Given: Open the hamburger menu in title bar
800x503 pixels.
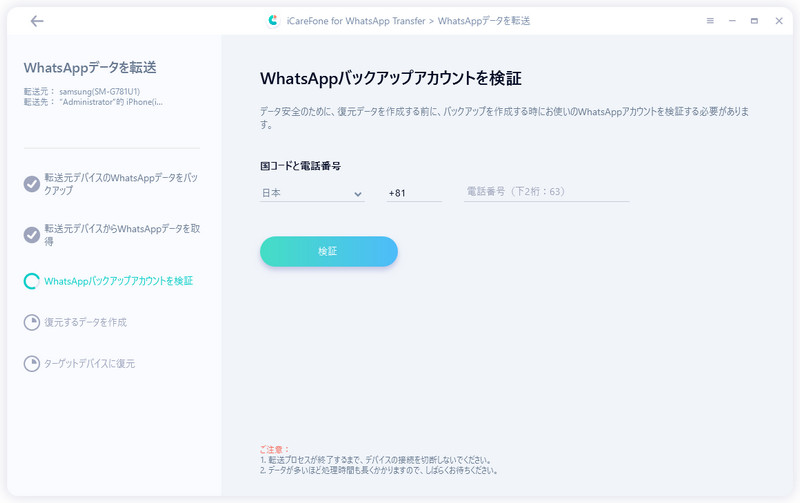Looking at the screenshot, I should [x=710, y=21].
